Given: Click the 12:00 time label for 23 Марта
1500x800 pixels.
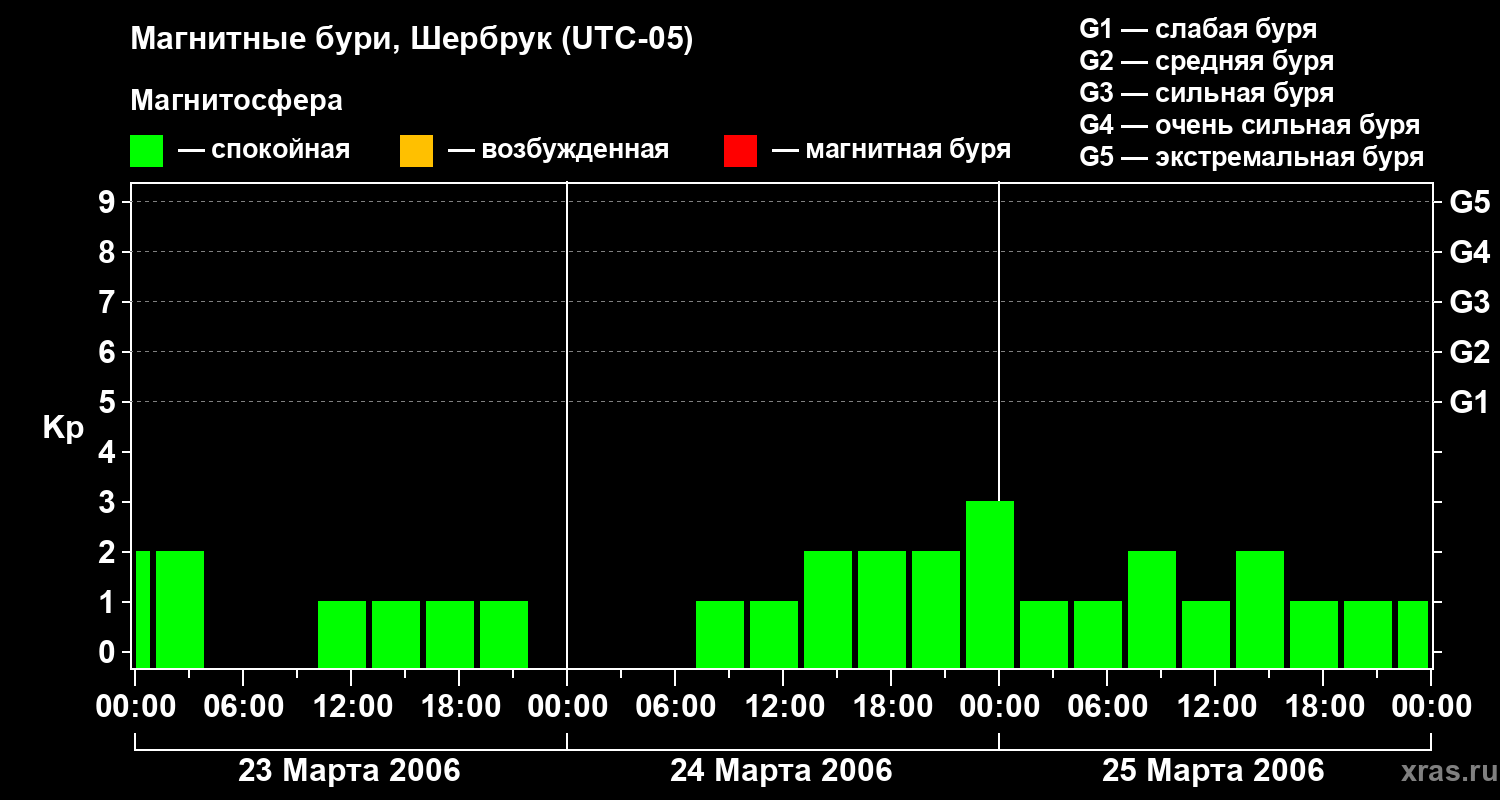Looking at the screenshot, I should coord(351,707).
